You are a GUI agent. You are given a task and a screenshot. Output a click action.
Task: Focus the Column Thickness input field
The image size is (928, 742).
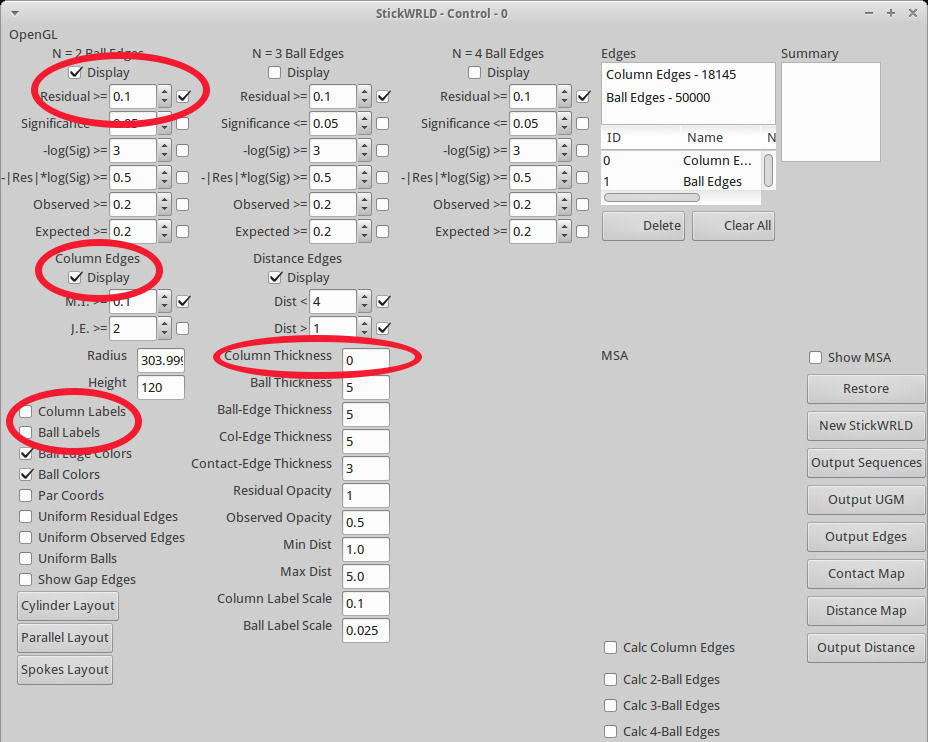[x=366, y=360]
